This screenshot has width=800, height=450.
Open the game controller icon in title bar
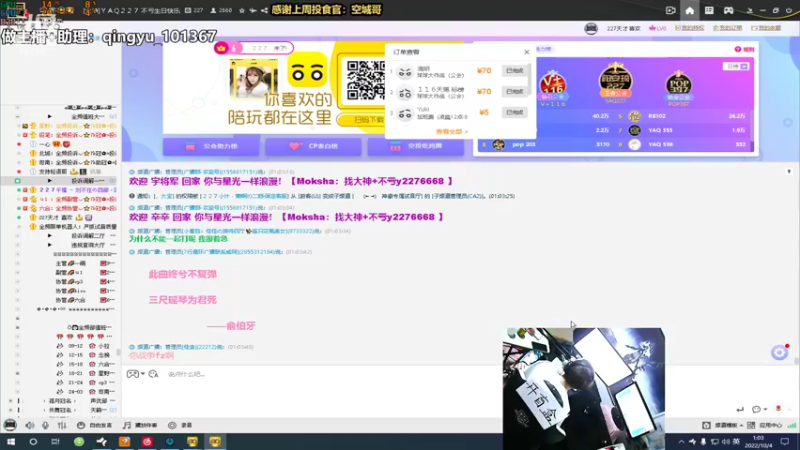point(729,10)
